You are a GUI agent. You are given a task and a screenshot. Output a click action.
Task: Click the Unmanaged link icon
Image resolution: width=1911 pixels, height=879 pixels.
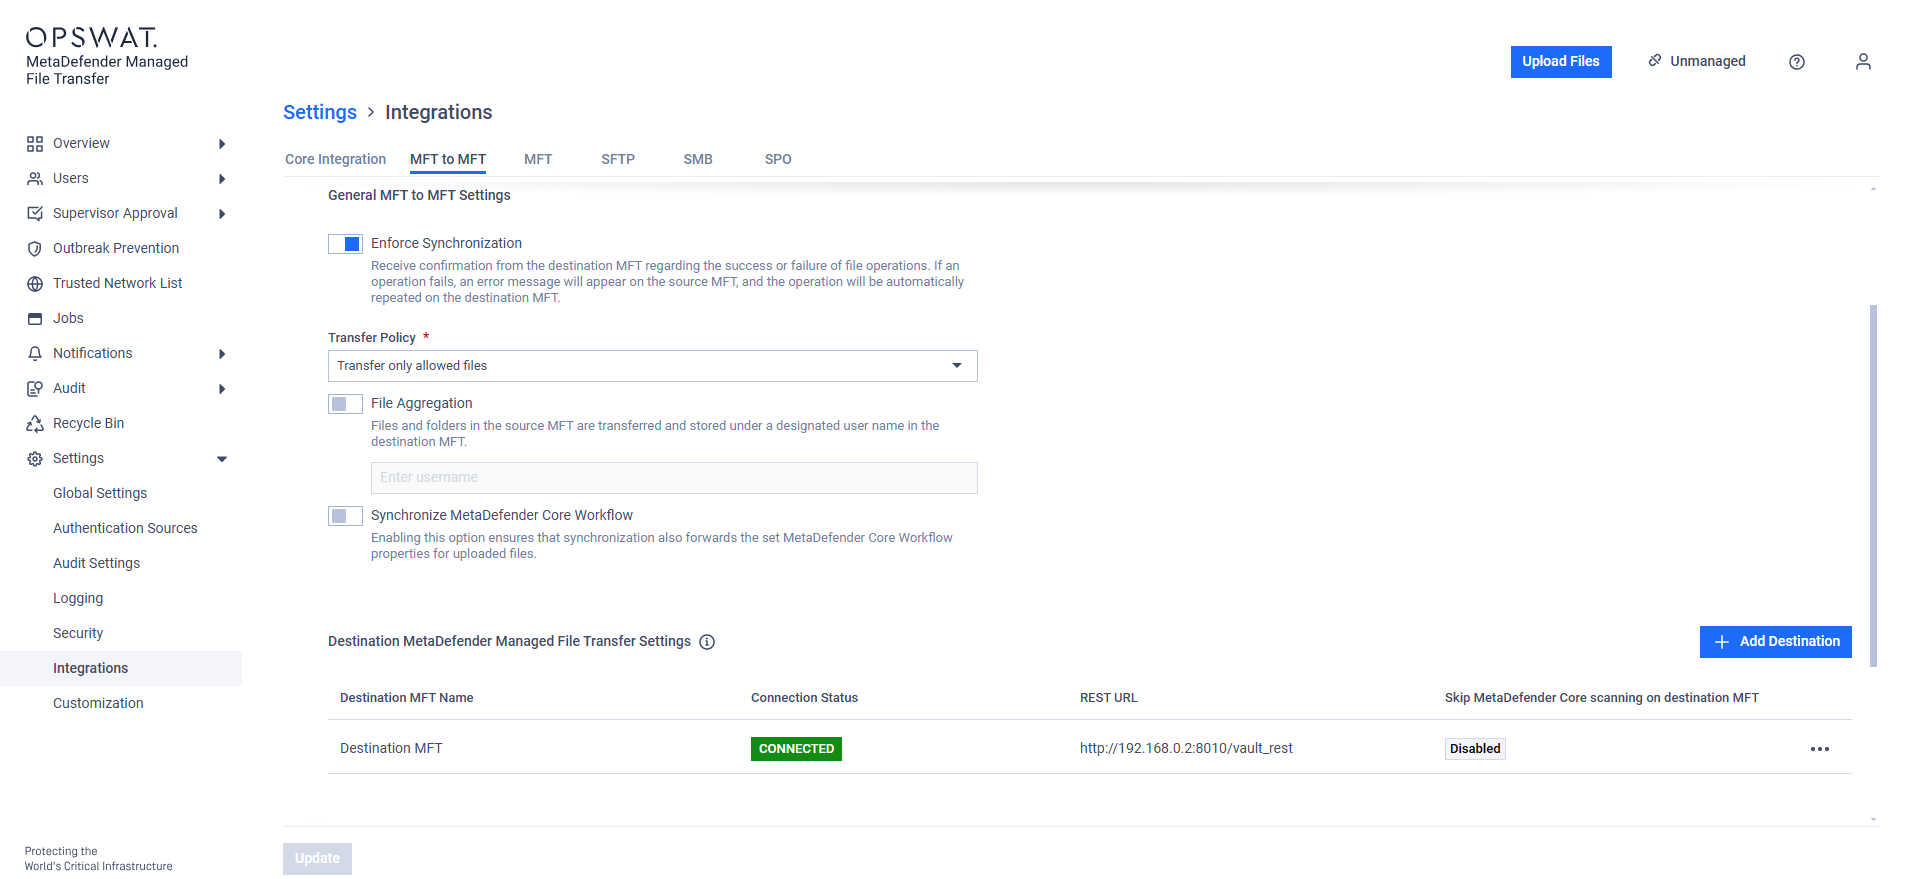point(1655,61)
